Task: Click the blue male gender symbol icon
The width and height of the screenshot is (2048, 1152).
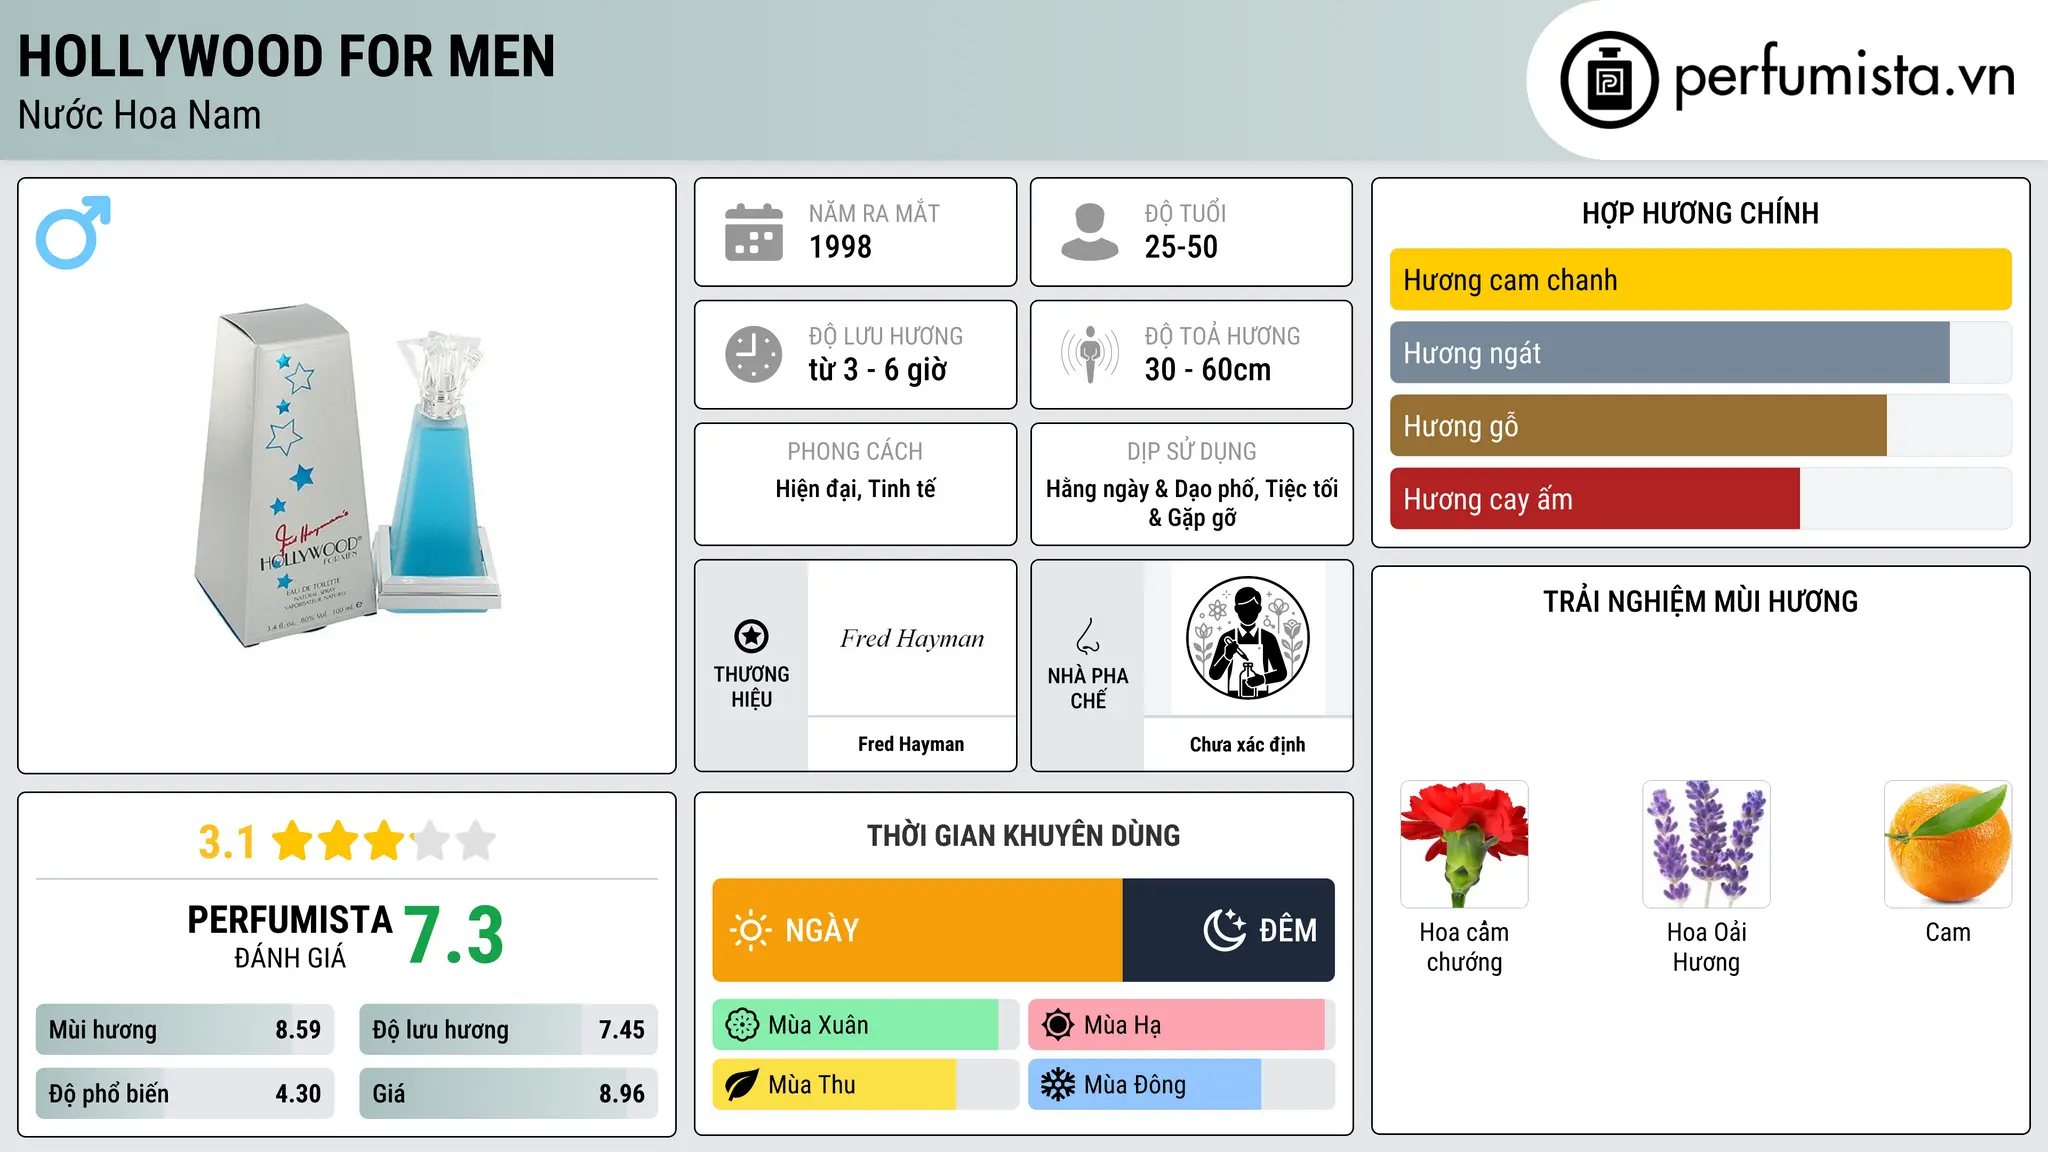Action: (73, 232)
